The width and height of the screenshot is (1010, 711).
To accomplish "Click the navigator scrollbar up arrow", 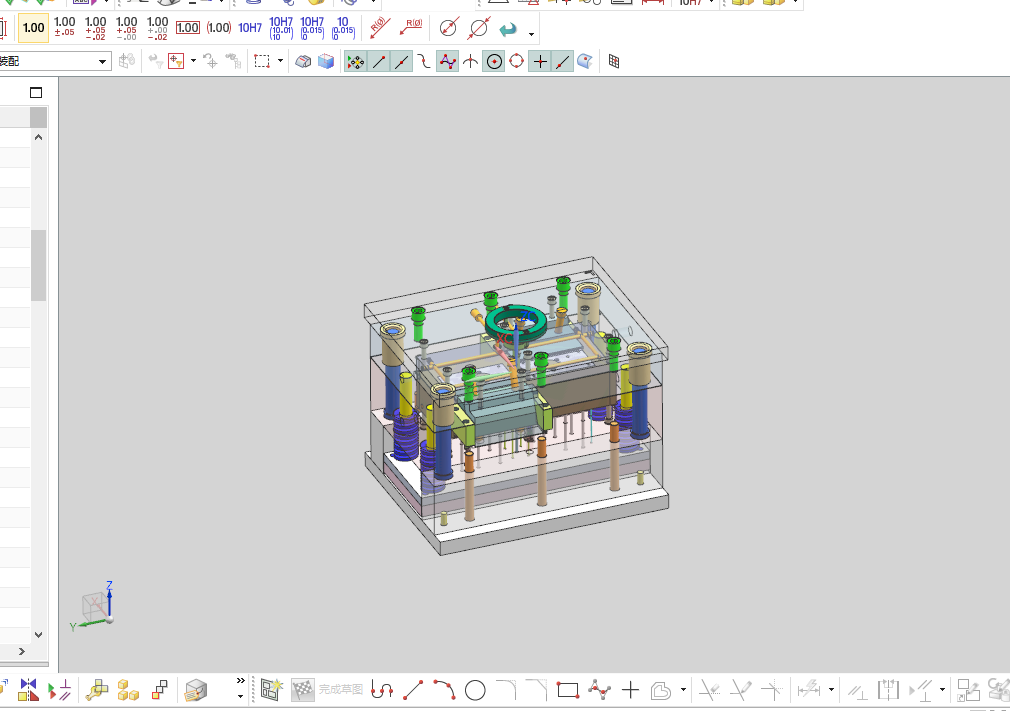I will click(x=39, y=137).
